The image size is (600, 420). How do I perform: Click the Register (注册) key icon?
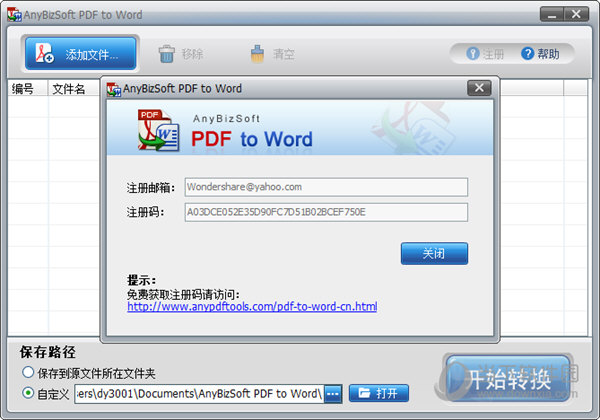(x=473, y=54)
